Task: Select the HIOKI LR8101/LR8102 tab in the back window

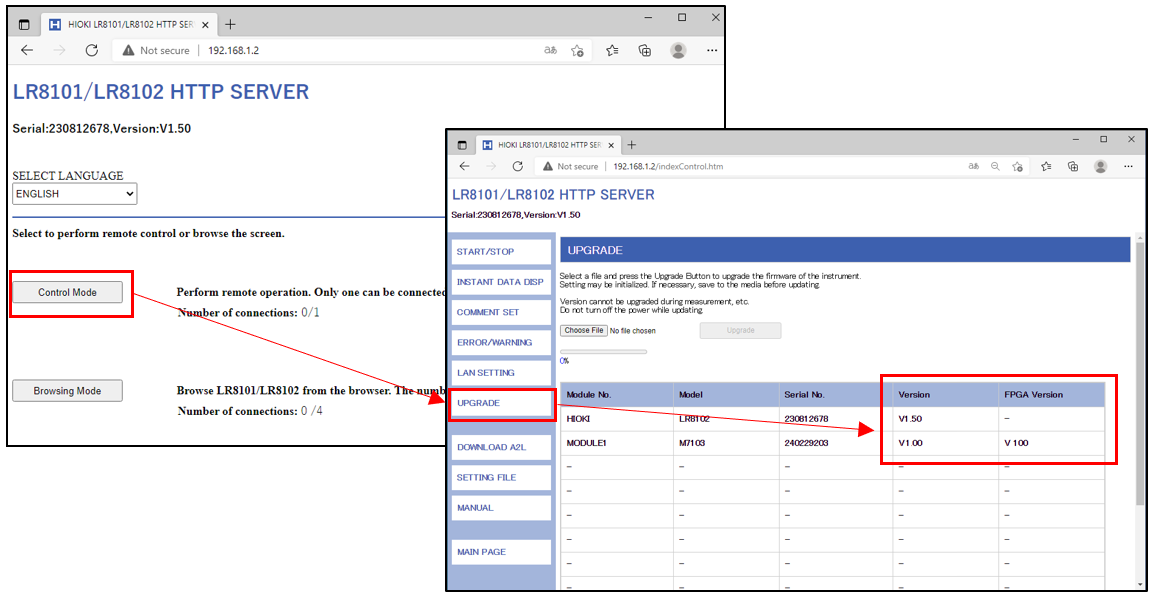Action: coord(130,24)
